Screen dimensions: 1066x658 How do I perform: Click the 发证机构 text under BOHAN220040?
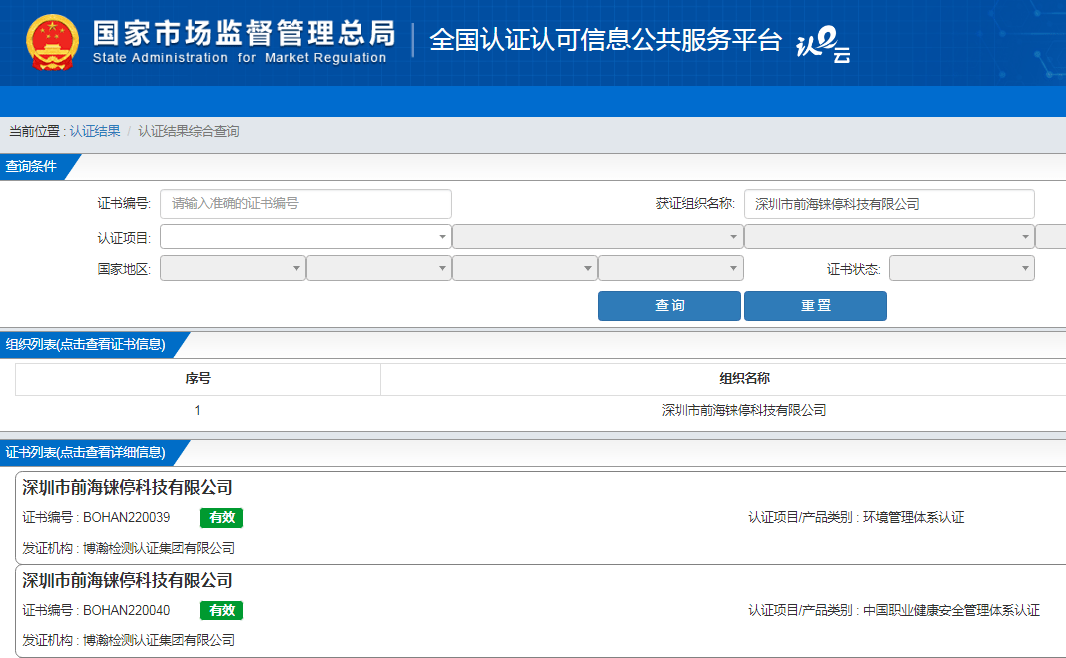click(x=128, y=640)
